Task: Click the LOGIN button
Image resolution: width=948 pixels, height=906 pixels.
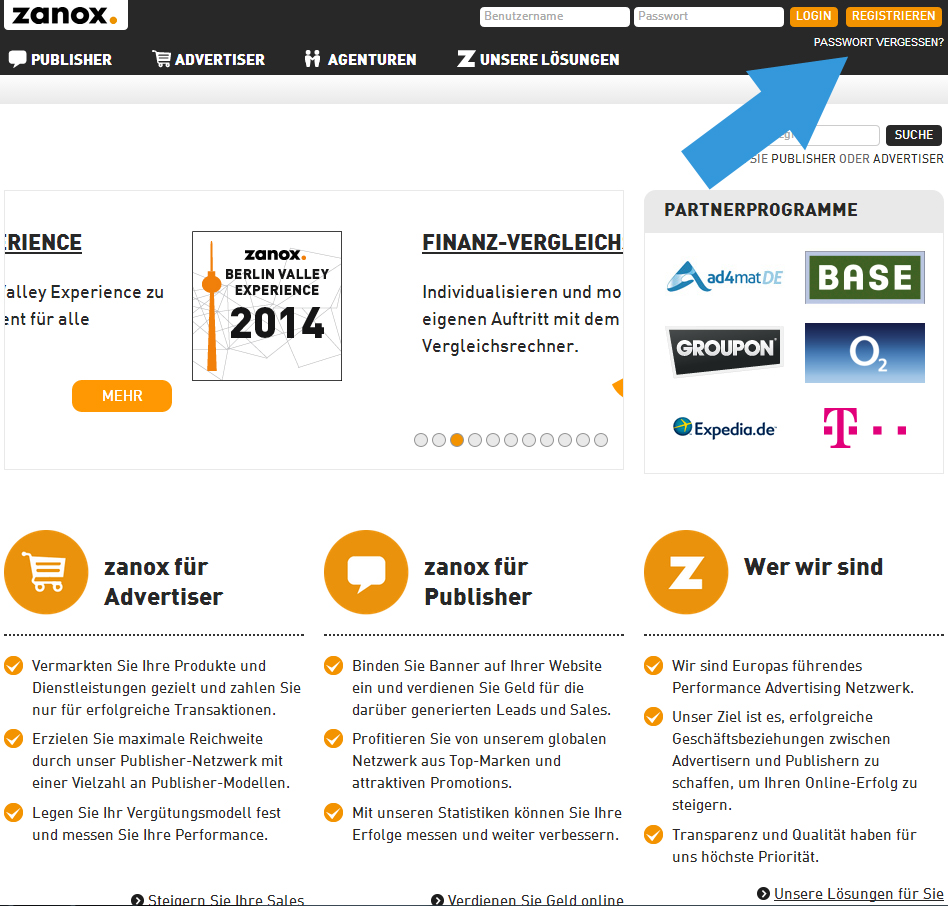Action: [x=813, y=16]
